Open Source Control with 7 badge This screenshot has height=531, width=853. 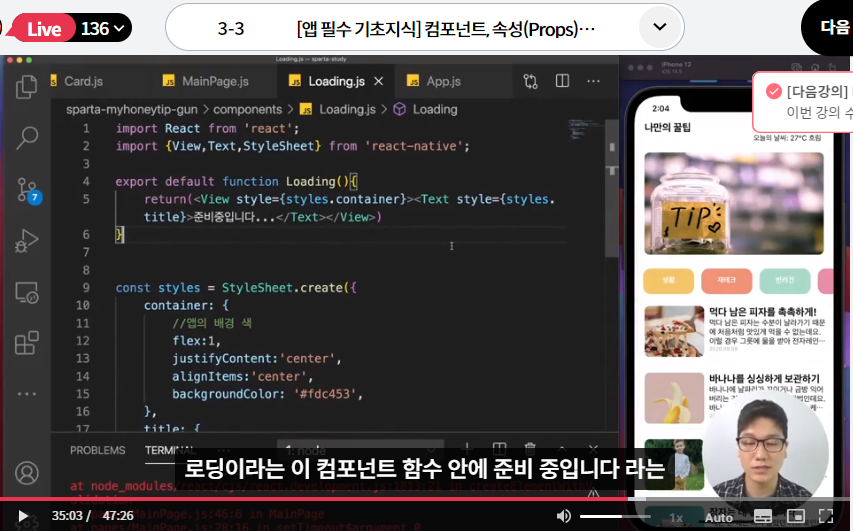pos(27,190)
